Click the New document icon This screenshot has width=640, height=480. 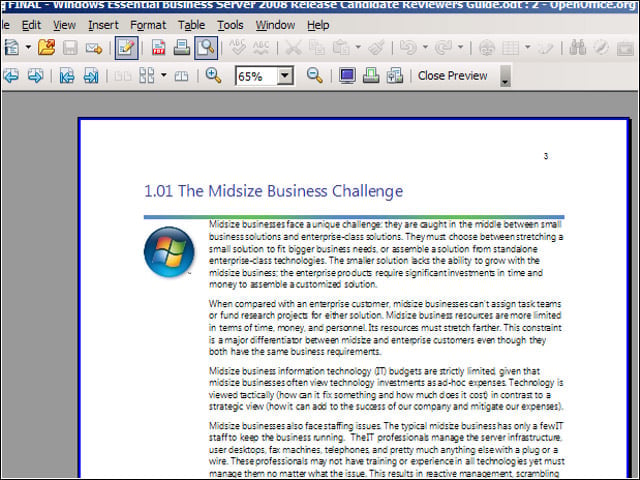pyautogui.click(x=11, y=48)
